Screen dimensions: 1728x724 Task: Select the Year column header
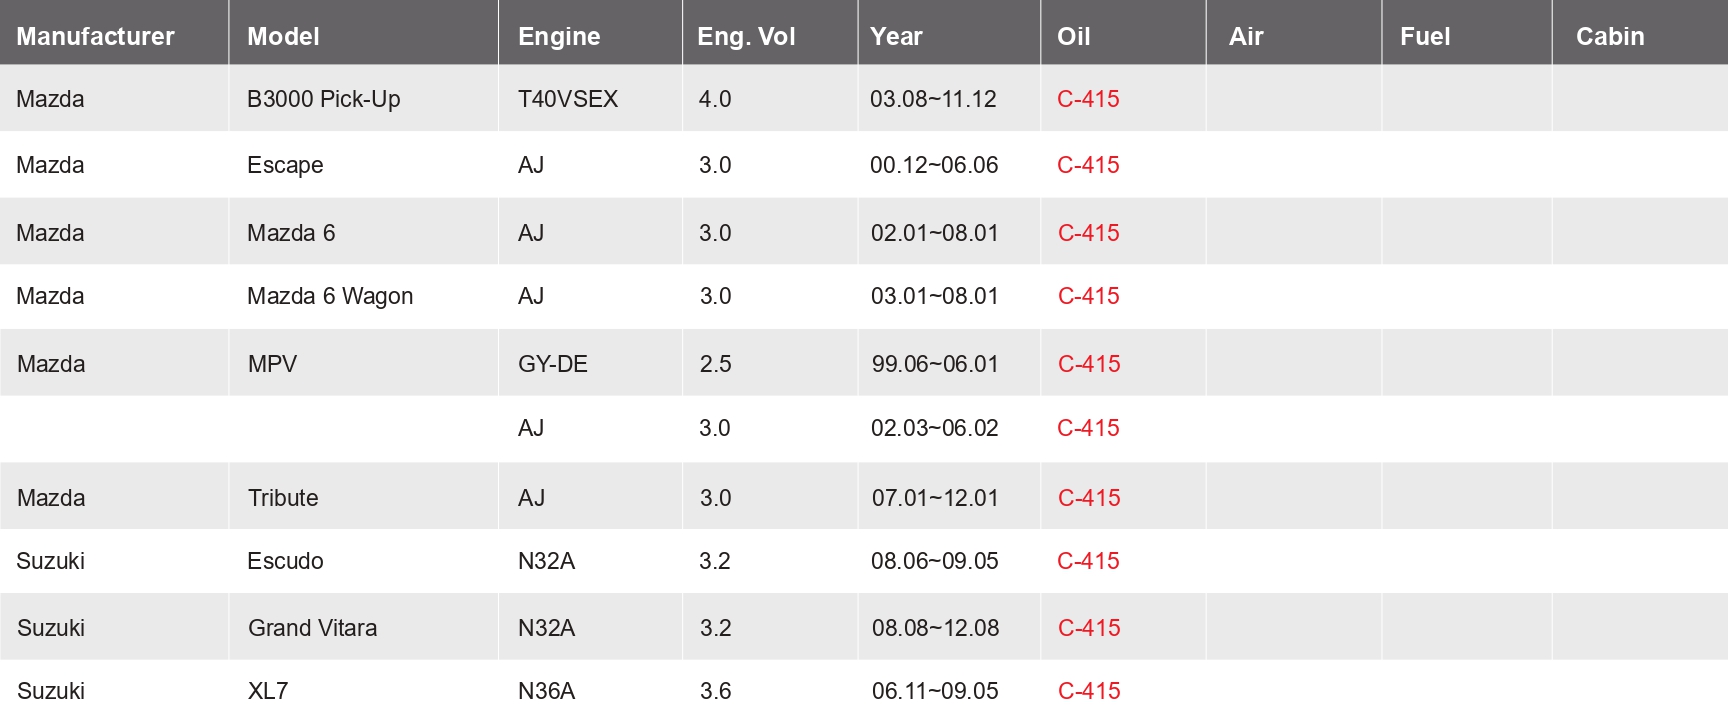point(896,36)
